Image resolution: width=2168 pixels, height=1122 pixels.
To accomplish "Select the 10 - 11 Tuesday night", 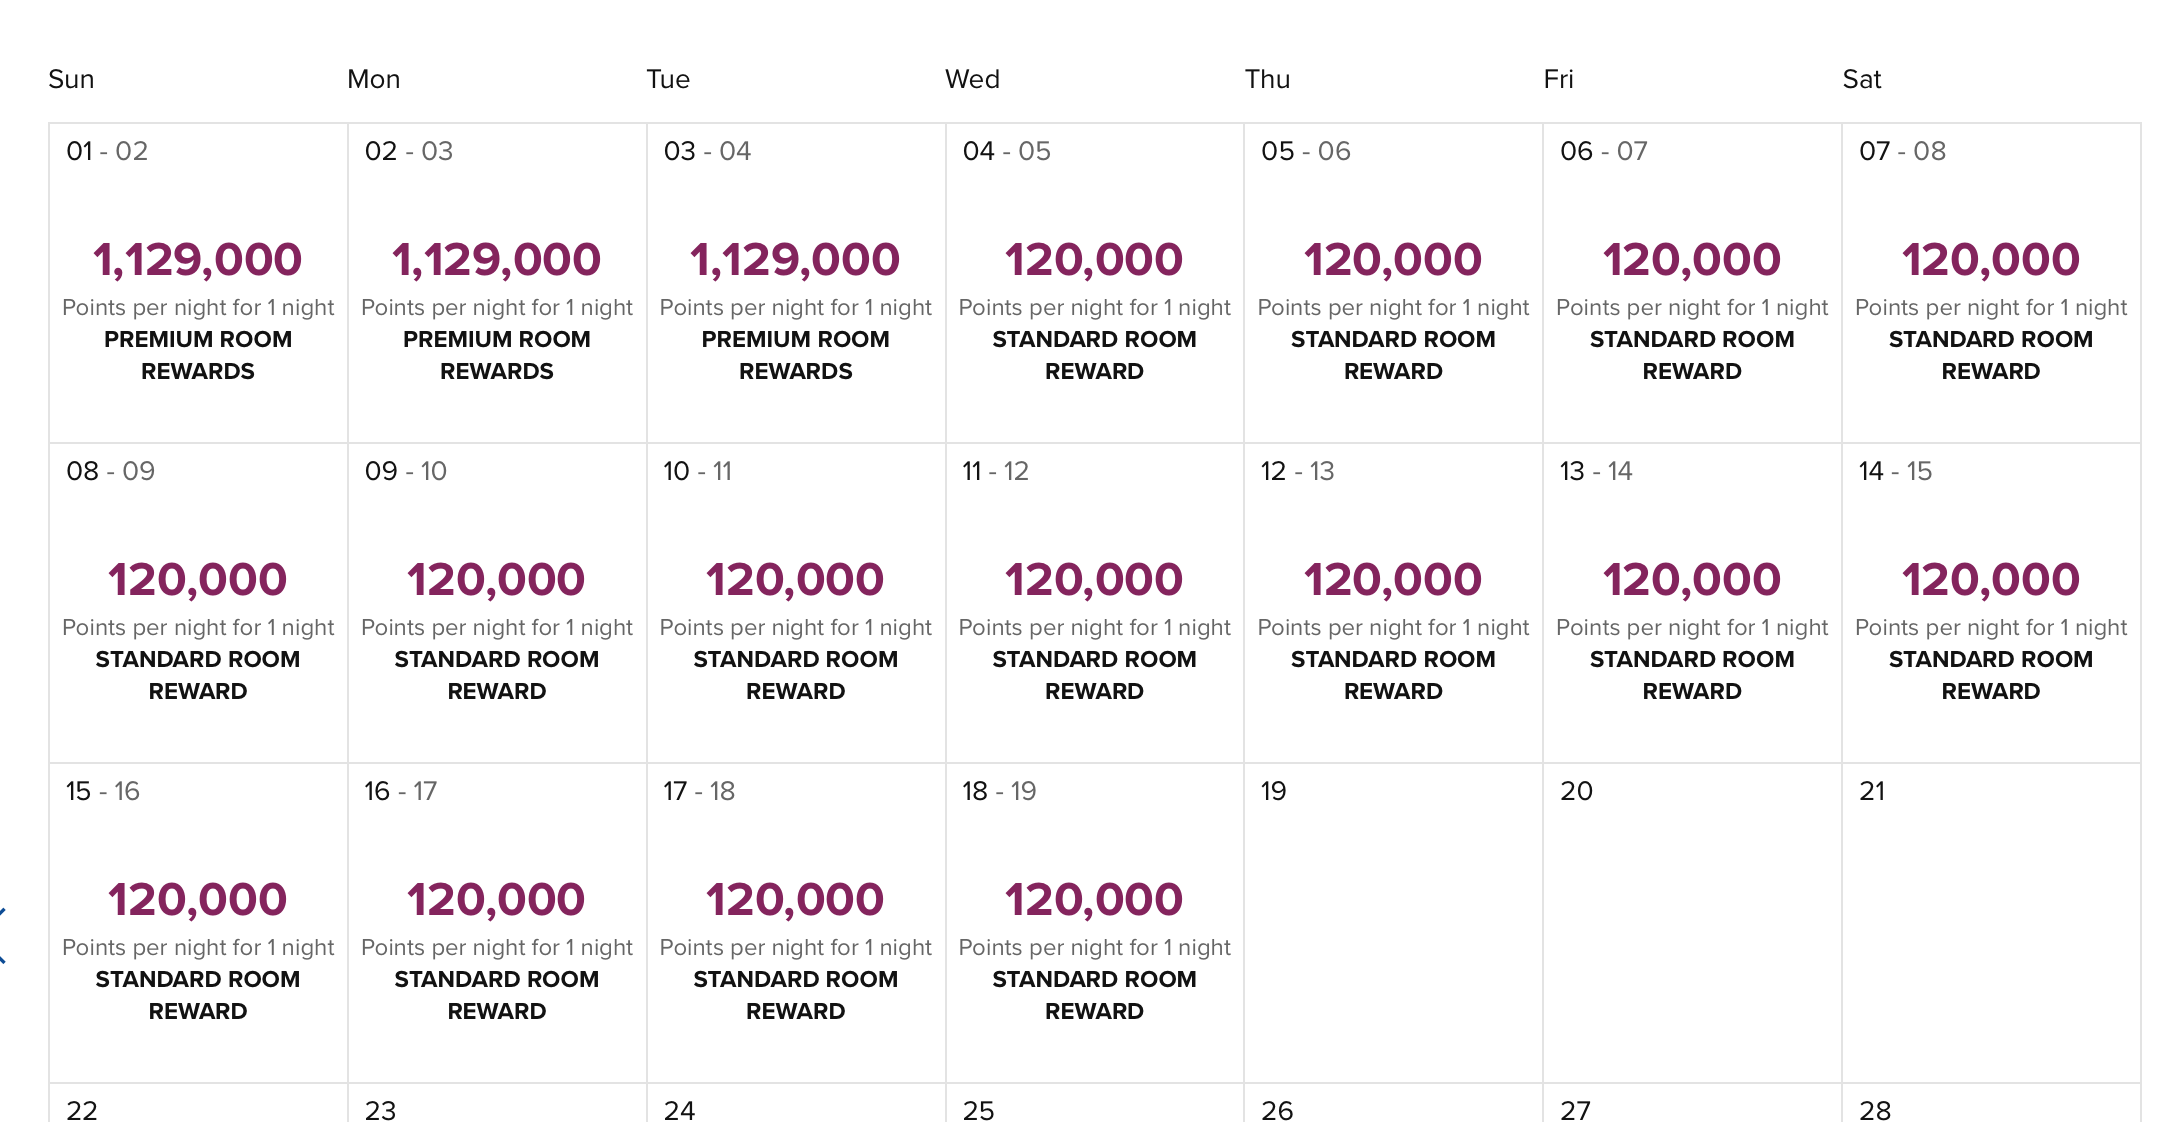I will pyautogui.click(x=796, y=603).
